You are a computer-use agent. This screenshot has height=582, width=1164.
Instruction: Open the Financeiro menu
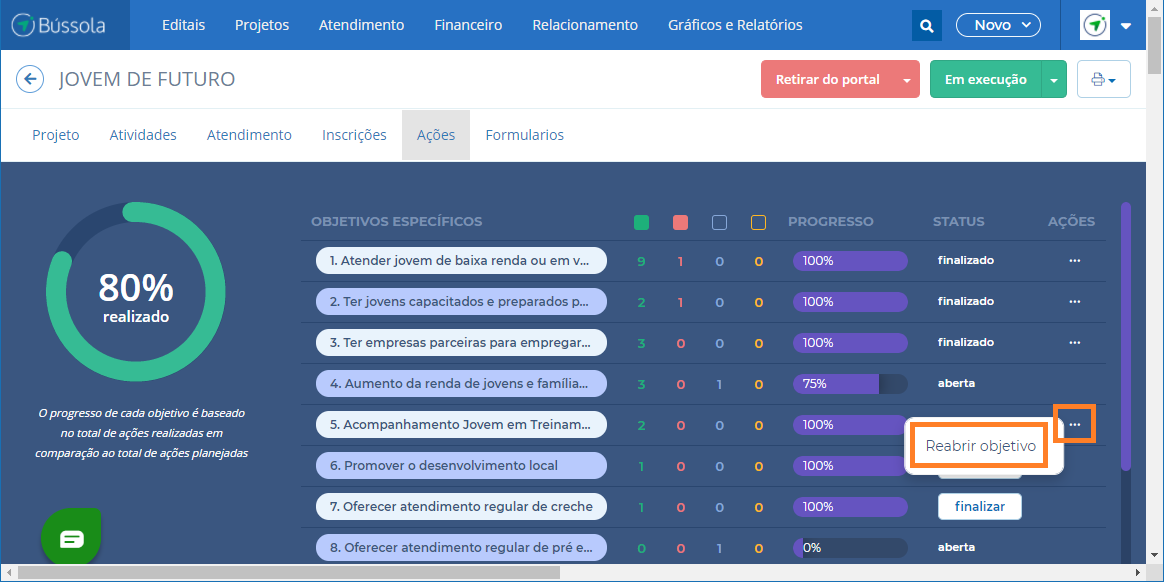pos(468,25)
